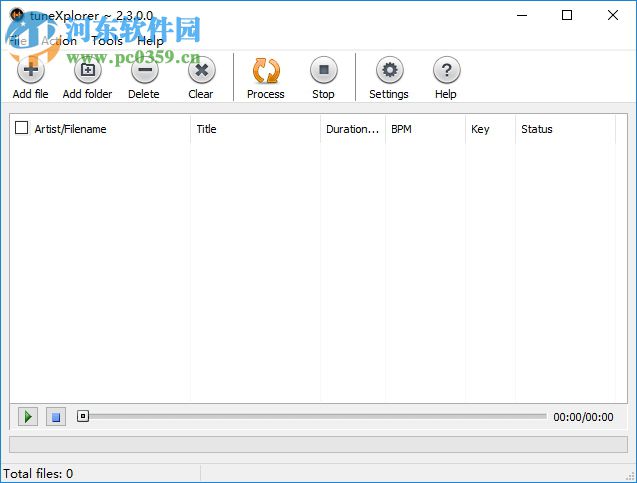This screenshot has width=637, height=483.
Task: Click the Add file toolbar icon
Action: point(31,70)
